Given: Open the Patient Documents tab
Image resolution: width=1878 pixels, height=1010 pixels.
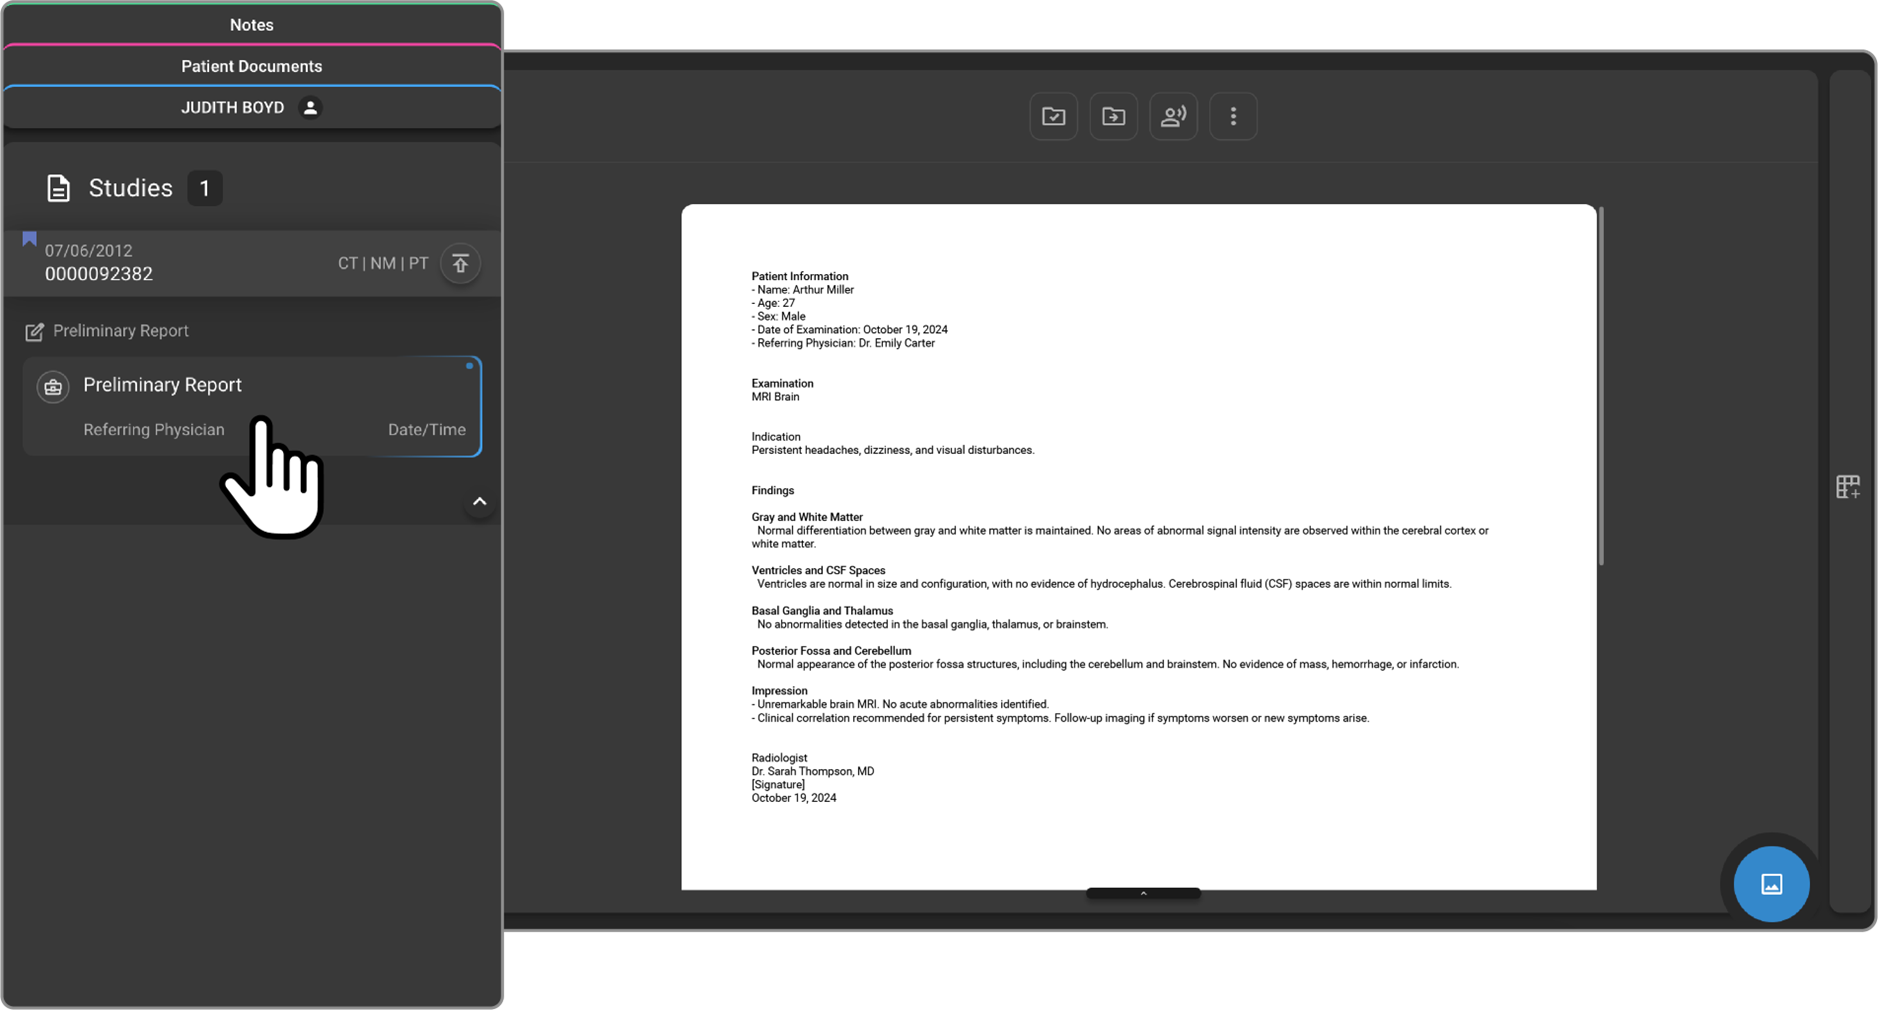Looking at the screenshot, I should click(252, 66).
